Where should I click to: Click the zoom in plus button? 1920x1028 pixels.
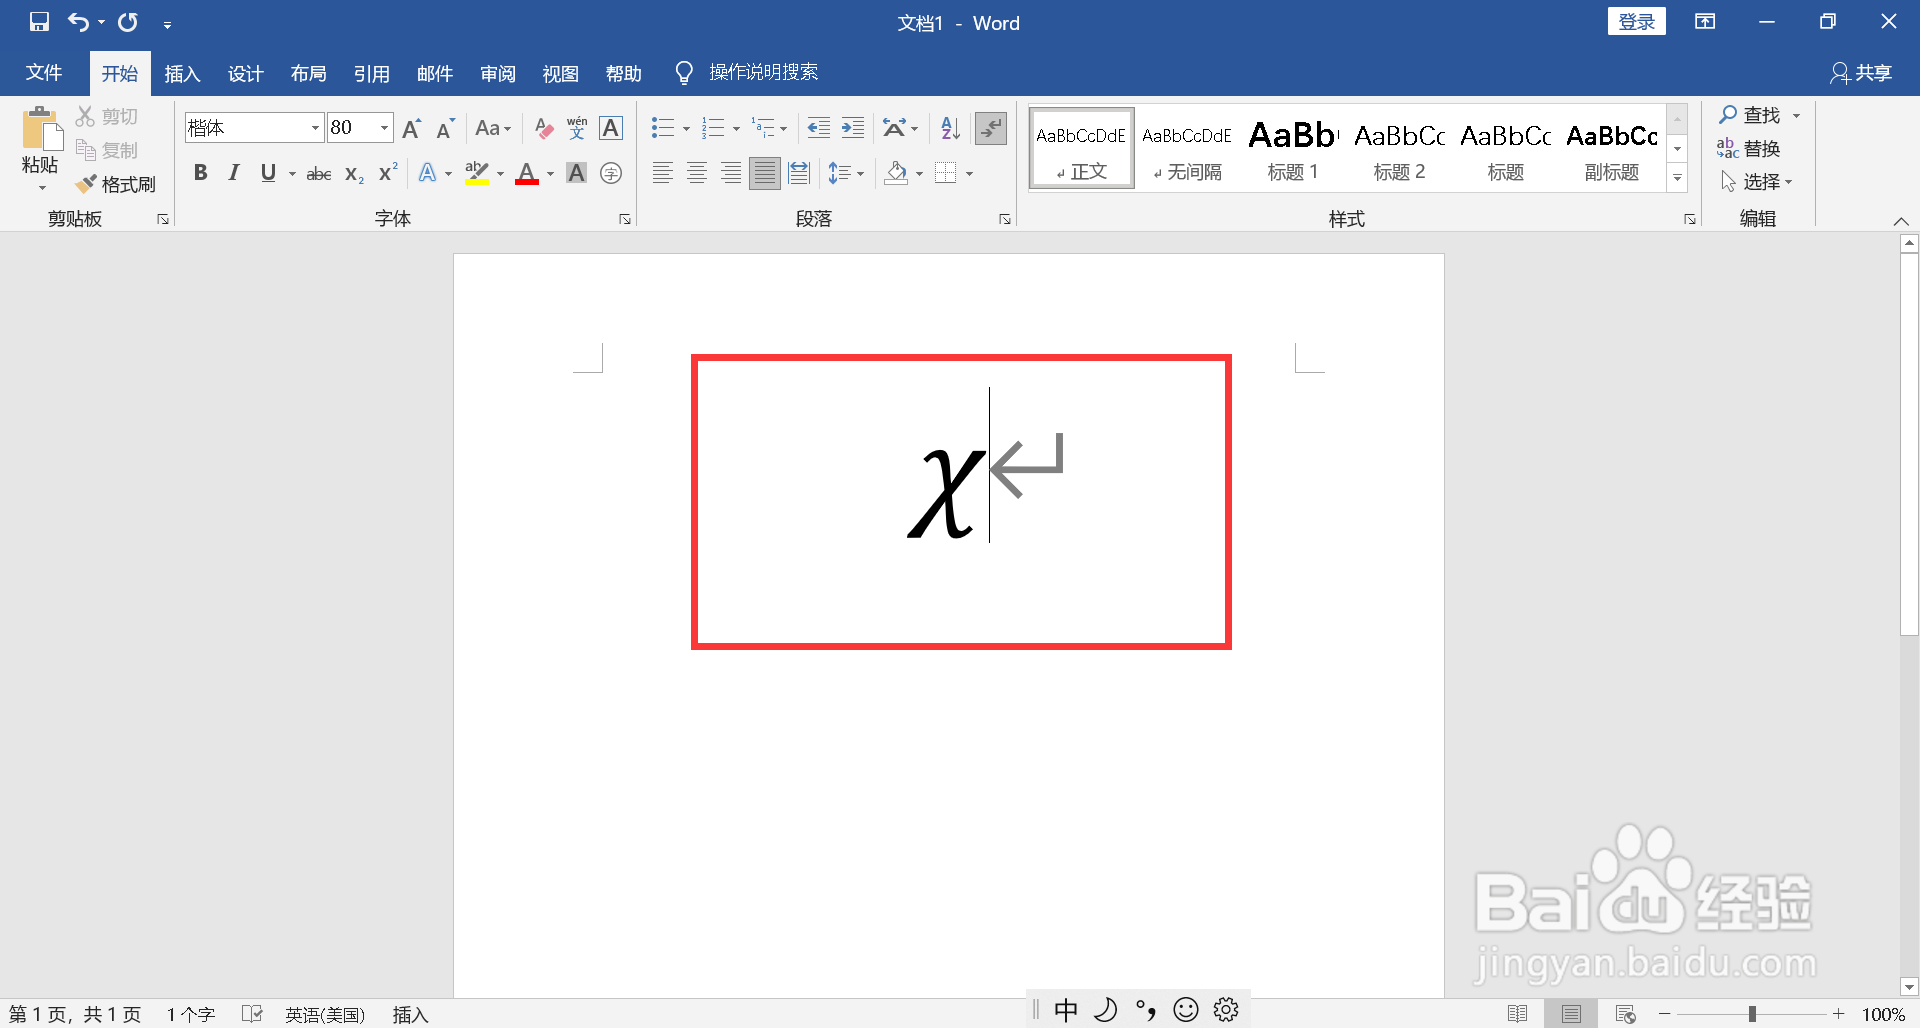1838,1014
